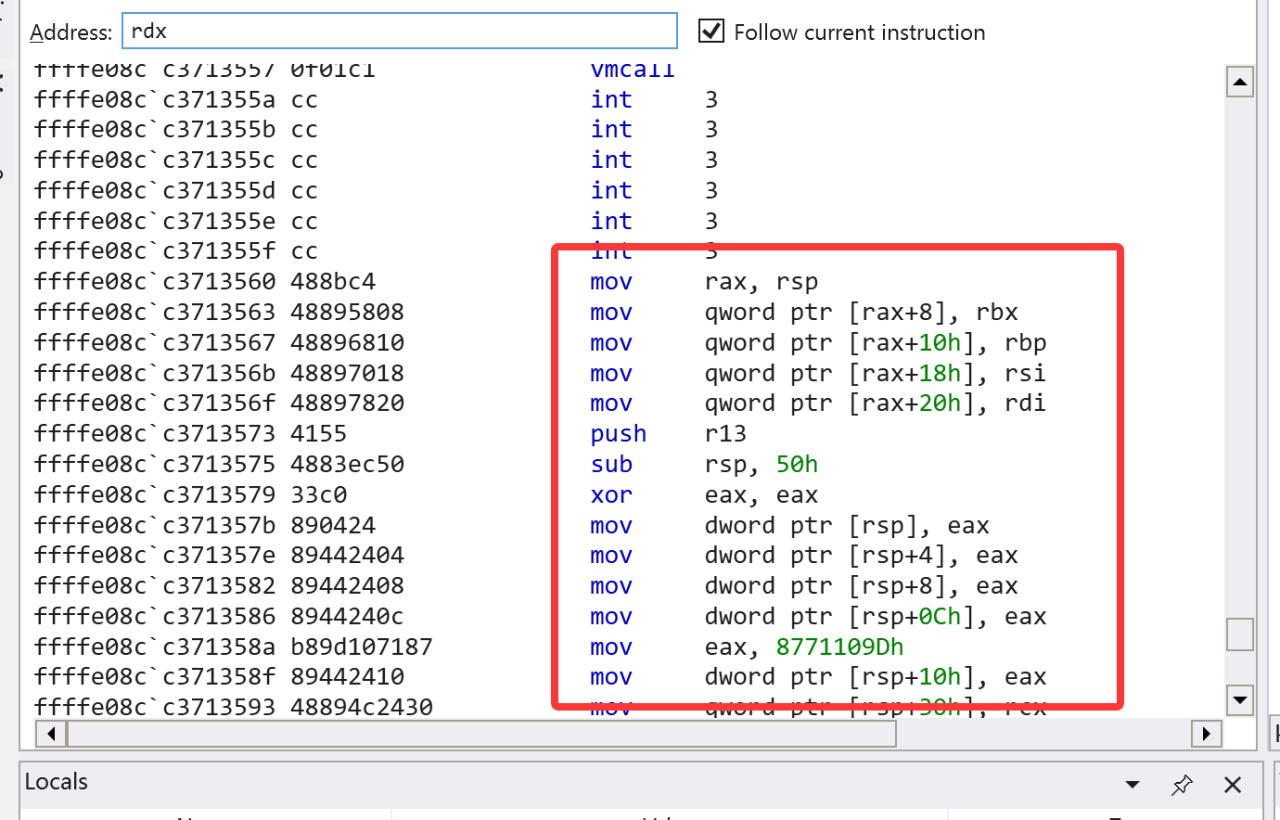This screenshot has width=1280, height=820.
Task: Pin the Locals panel with pushpin icon
Action: (1182, 785)
